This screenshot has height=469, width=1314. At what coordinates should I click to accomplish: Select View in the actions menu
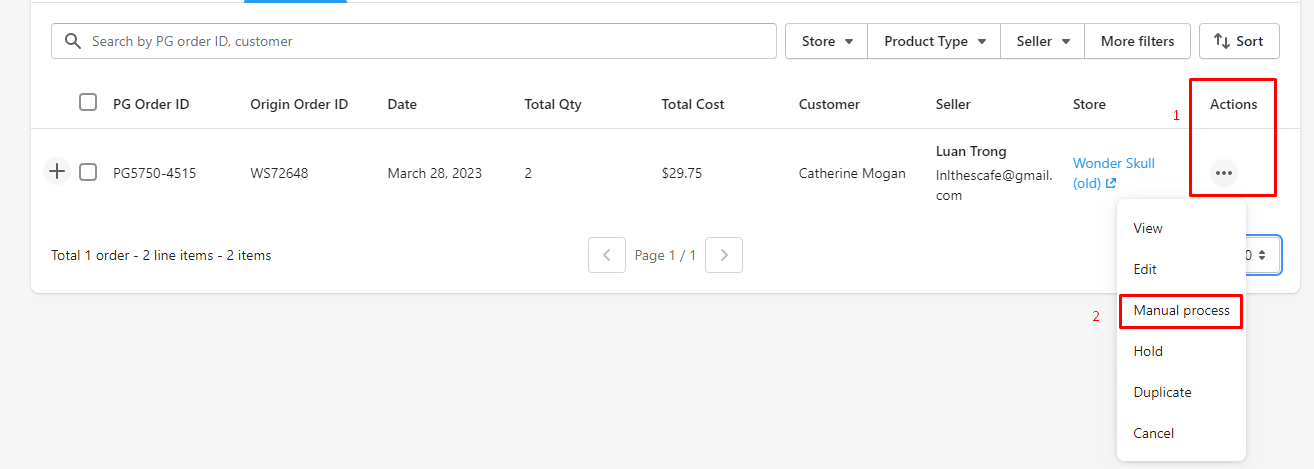(1148, 228)
